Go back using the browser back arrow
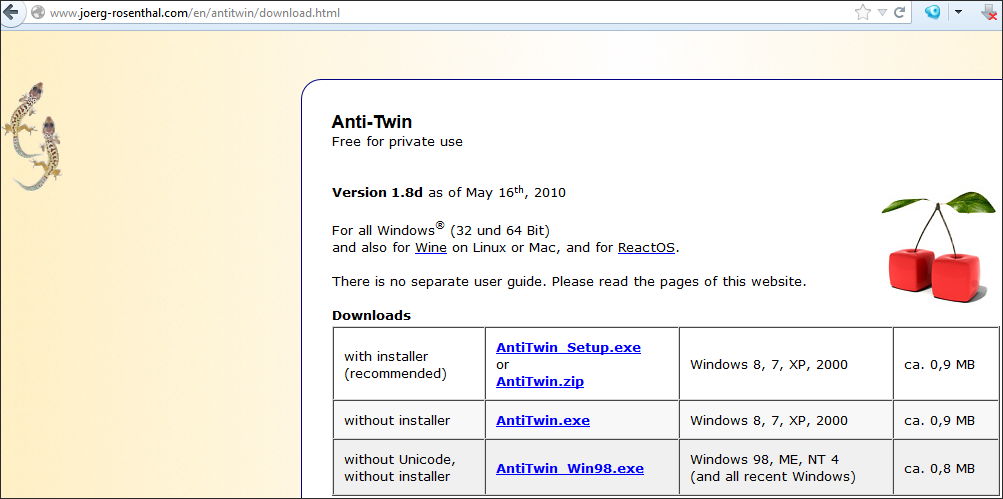Screen dimensions: 1003x499 point(10,12)
